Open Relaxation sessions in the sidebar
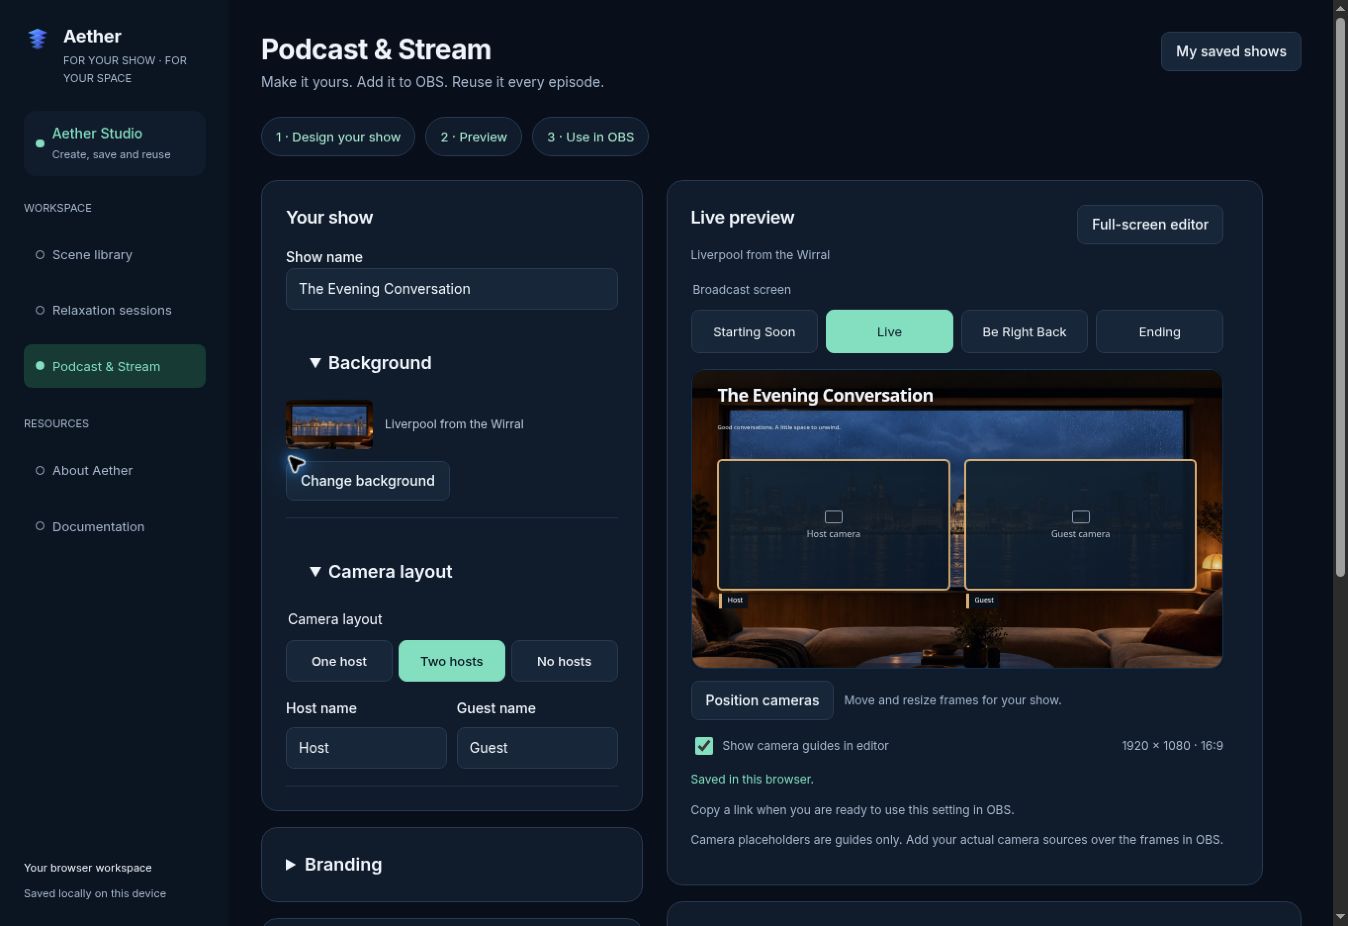Image resolution: width=1348 pixels, height=926 pixels. point(115,311)
